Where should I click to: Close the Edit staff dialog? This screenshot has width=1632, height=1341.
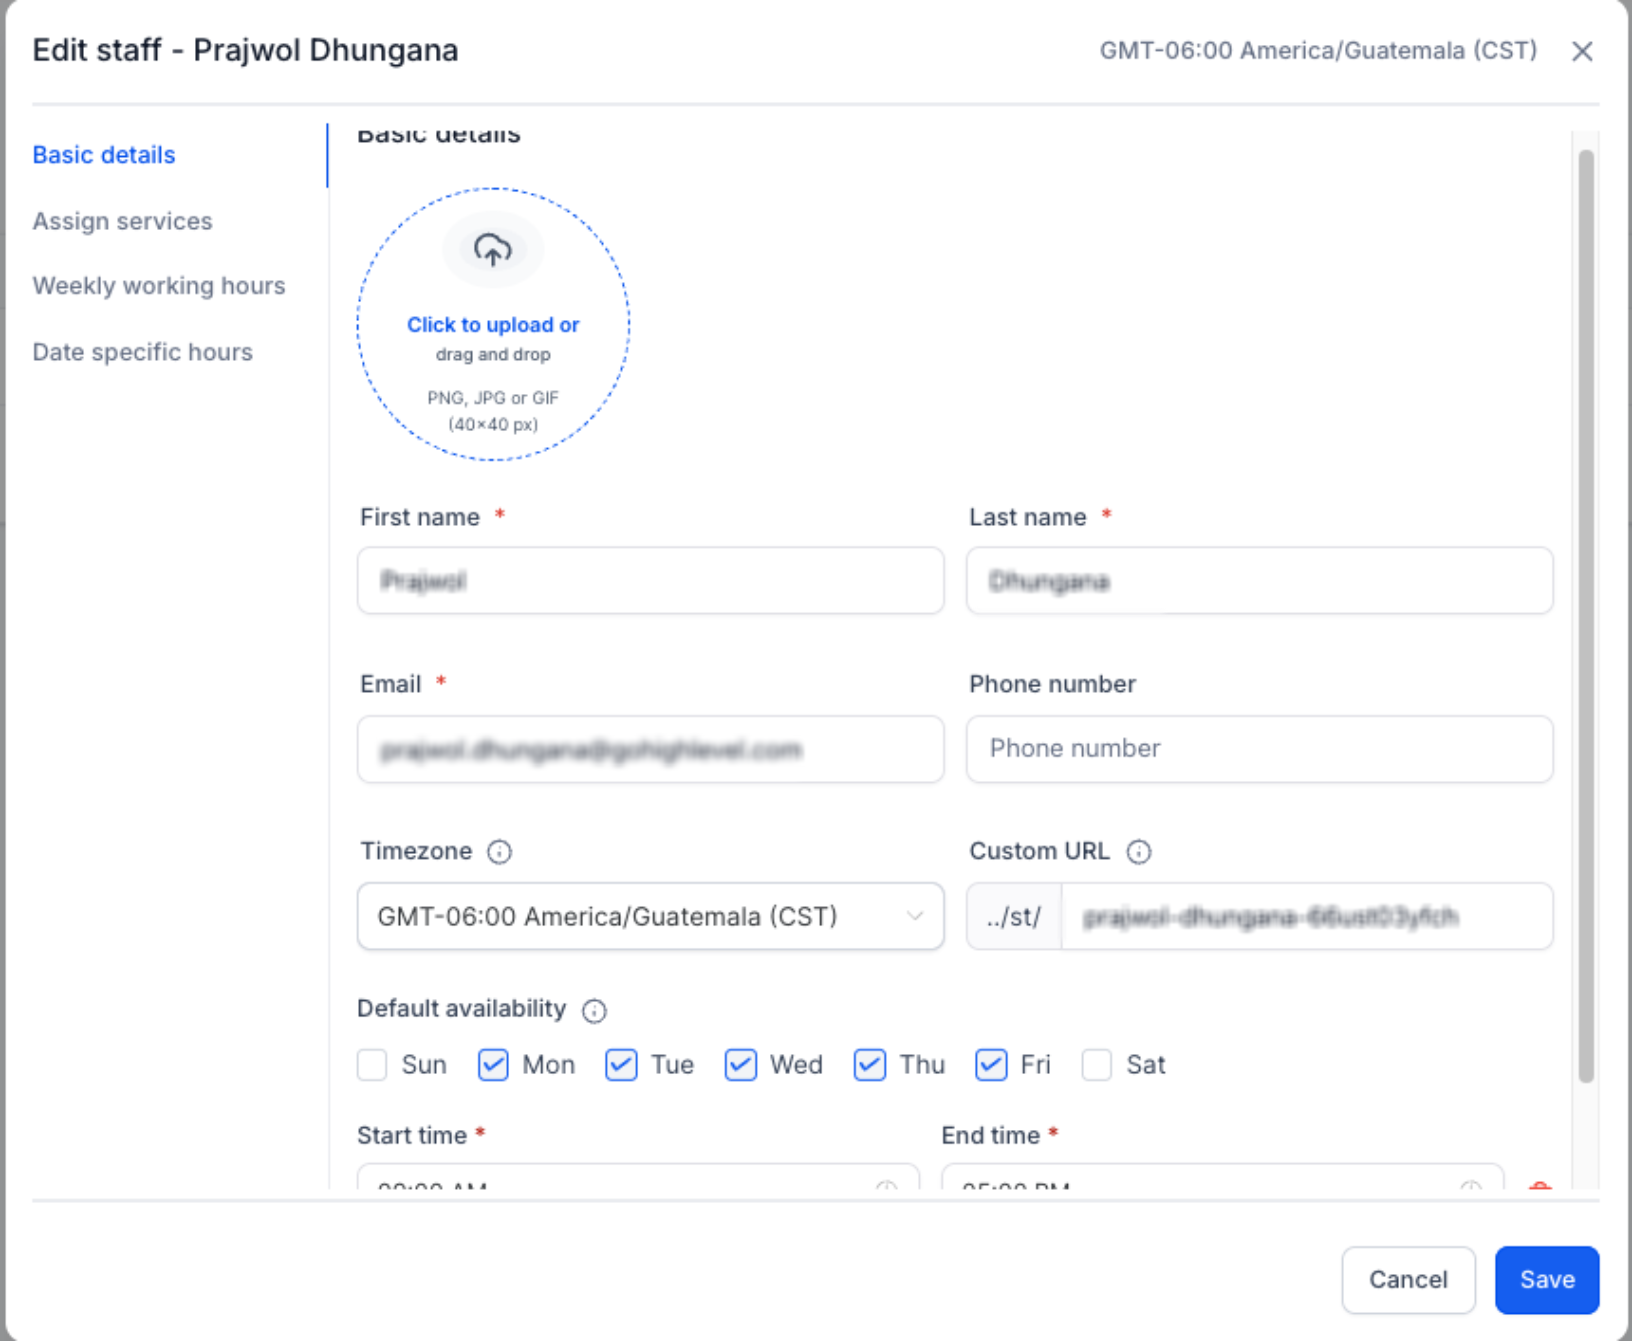tap(1582, 51)
